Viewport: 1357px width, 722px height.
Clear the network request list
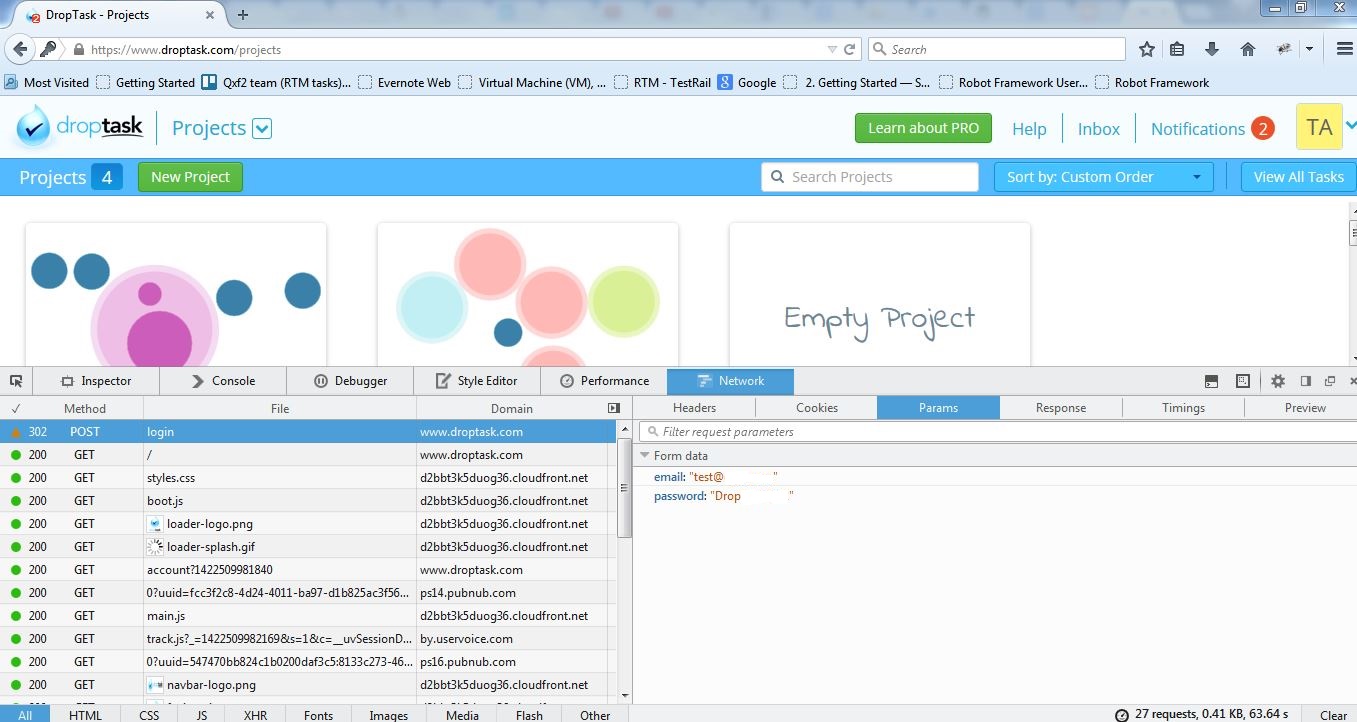pos(1333,715)
